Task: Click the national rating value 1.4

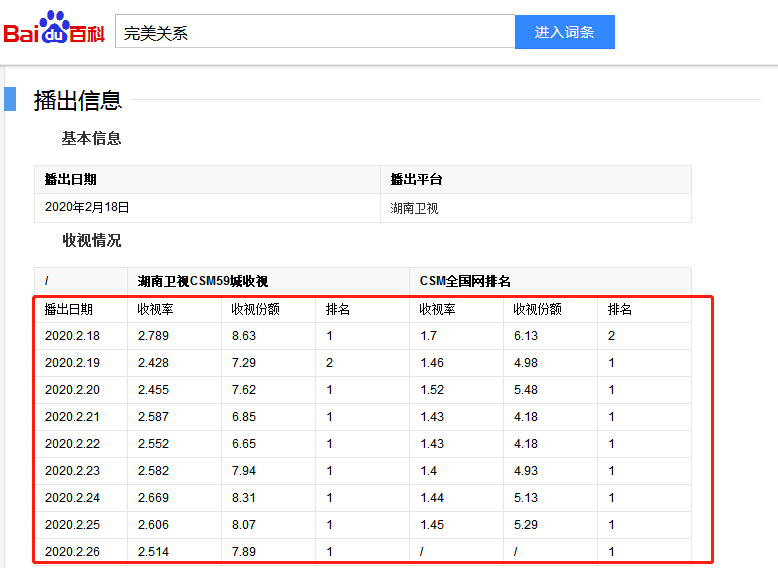Action: 428,471
